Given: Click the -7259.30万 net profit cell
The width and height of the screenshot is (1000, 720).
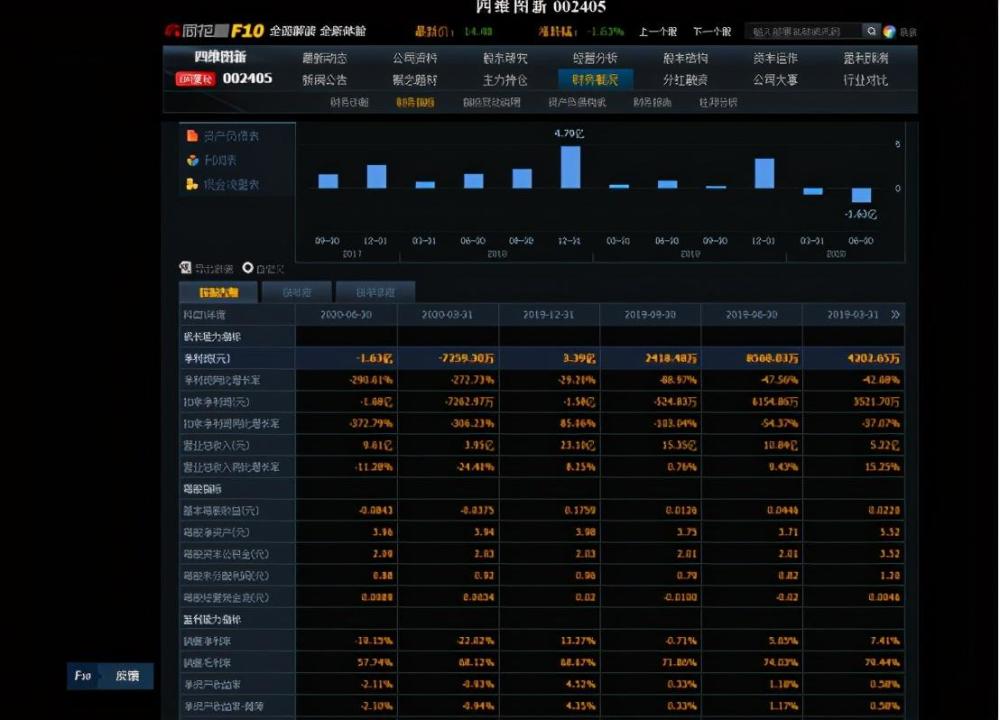Looking at the screenshot, I should (448, 358).
